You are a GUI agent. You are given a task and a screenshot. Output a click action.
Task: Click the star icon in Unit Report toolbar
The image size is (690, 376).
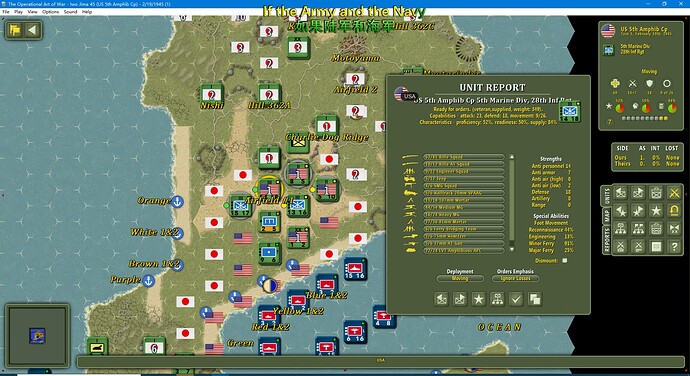(478, 299)
